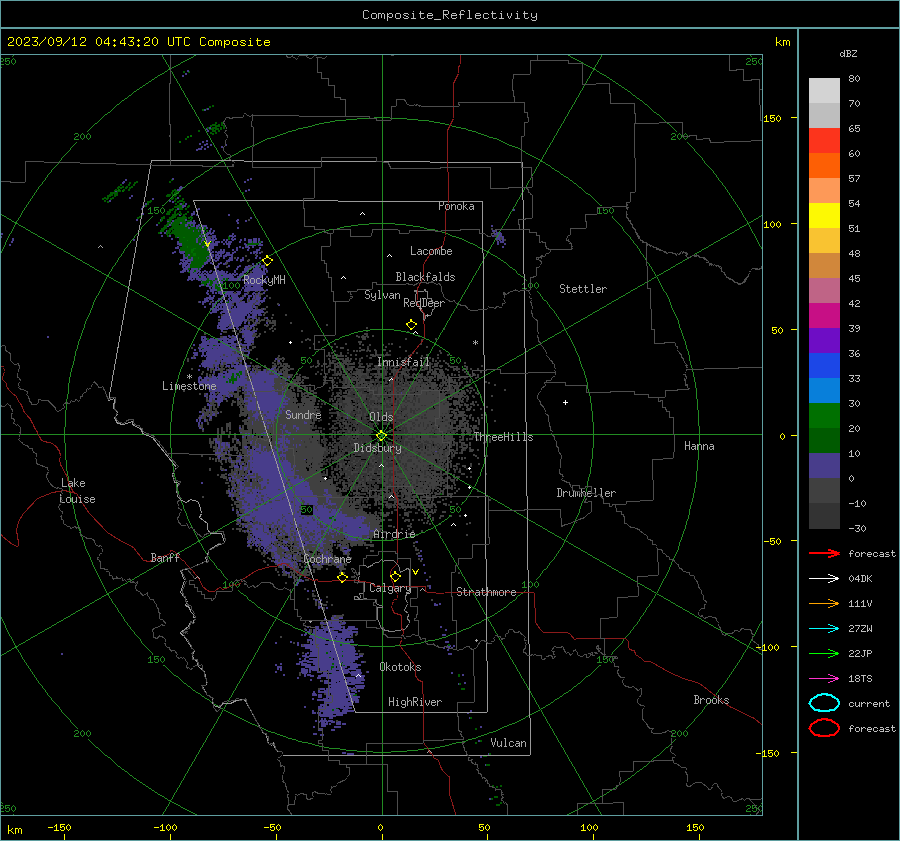Click the 04DK legend text
Viewport: 900px width, 841px height.
coord(860,579)
